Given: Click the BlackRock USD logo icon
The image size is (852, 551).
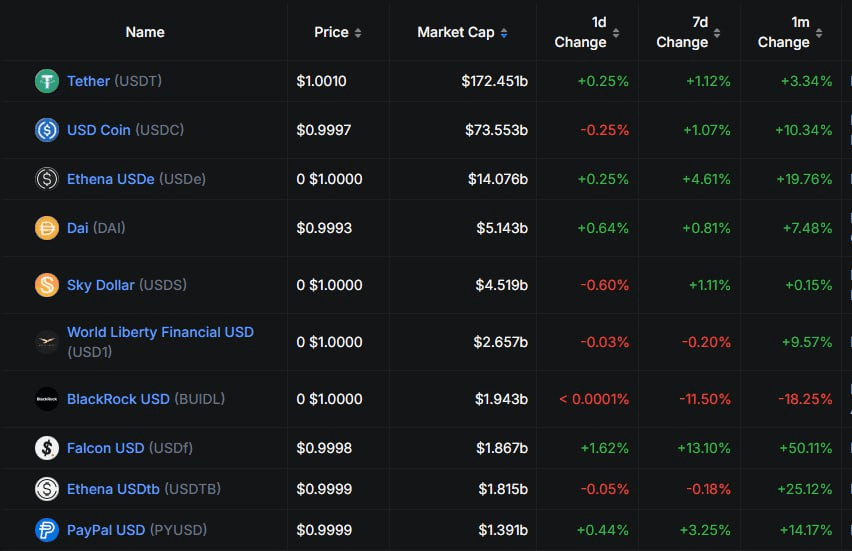Looking at the screenshot, I should pos(47,399).
